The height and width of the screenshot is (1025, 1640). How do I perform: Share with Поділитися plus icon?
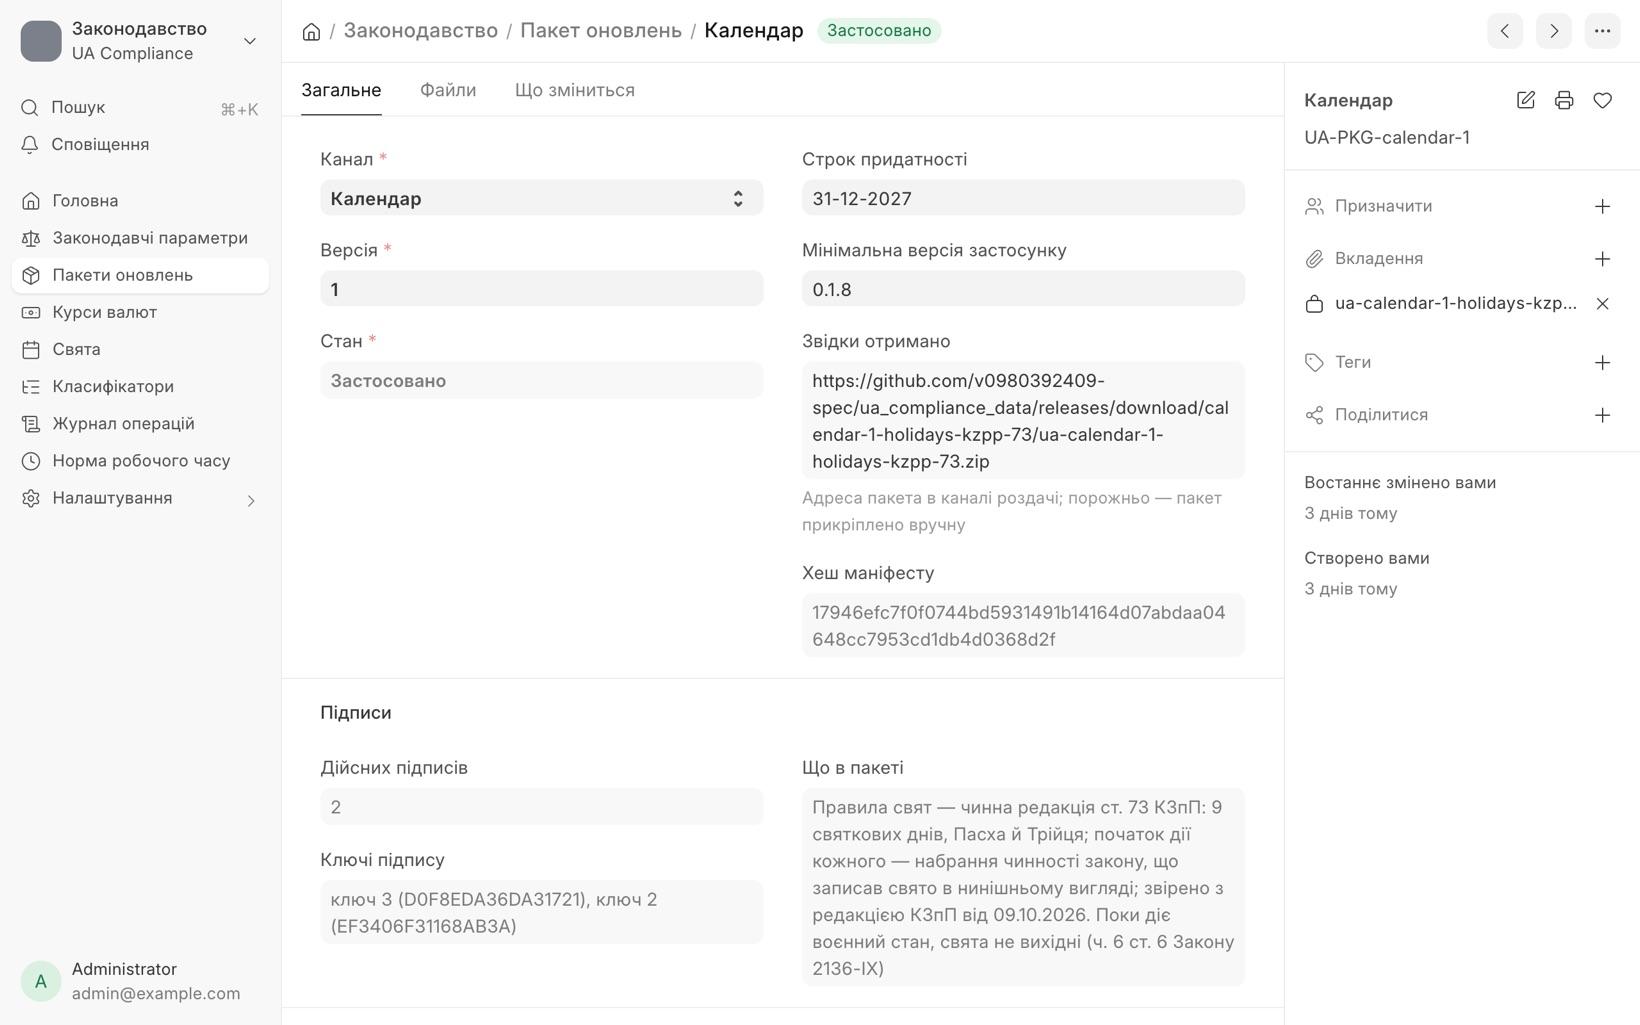pyautogui.click(x=1602, y=415)
